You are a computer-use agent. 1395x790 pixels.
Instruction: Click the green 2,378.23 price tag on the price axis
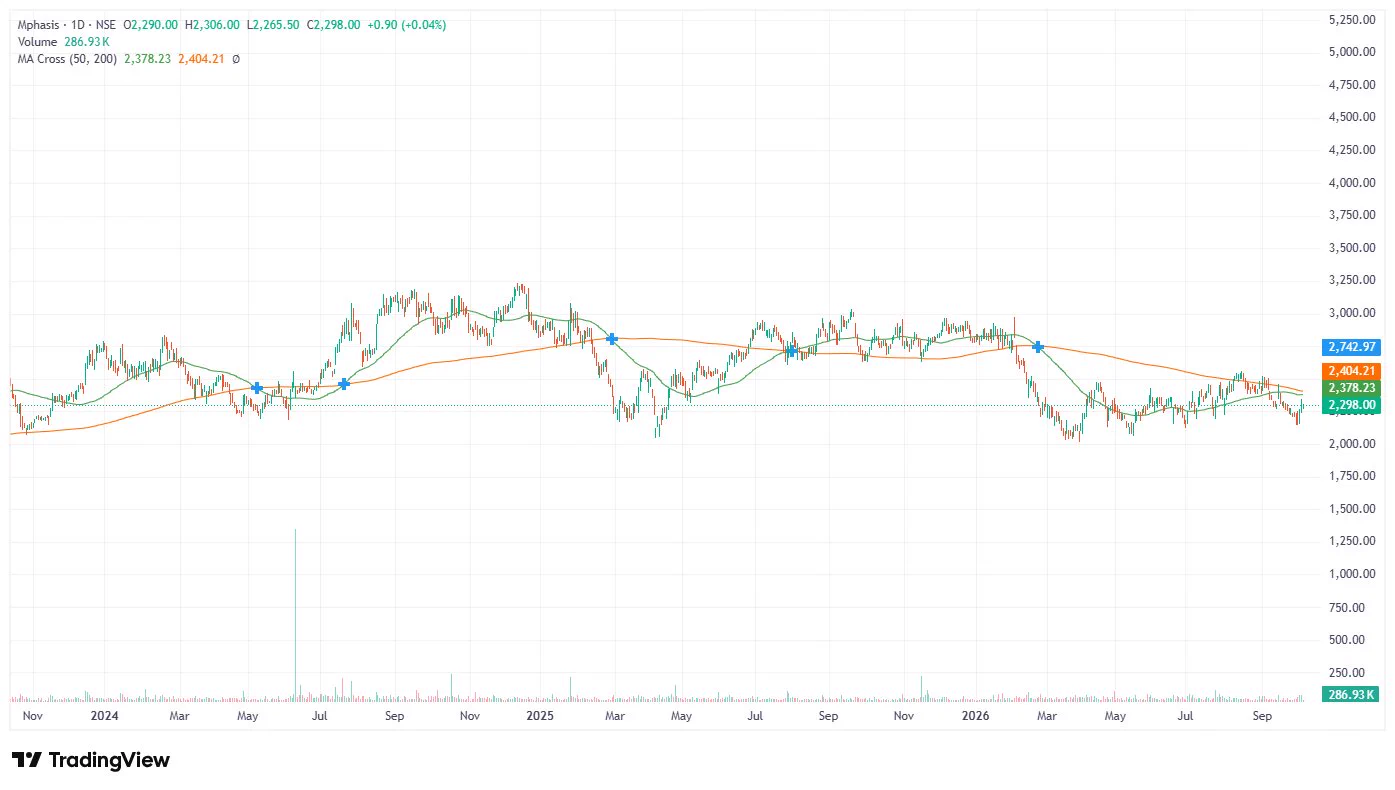tap(1353, 388)
